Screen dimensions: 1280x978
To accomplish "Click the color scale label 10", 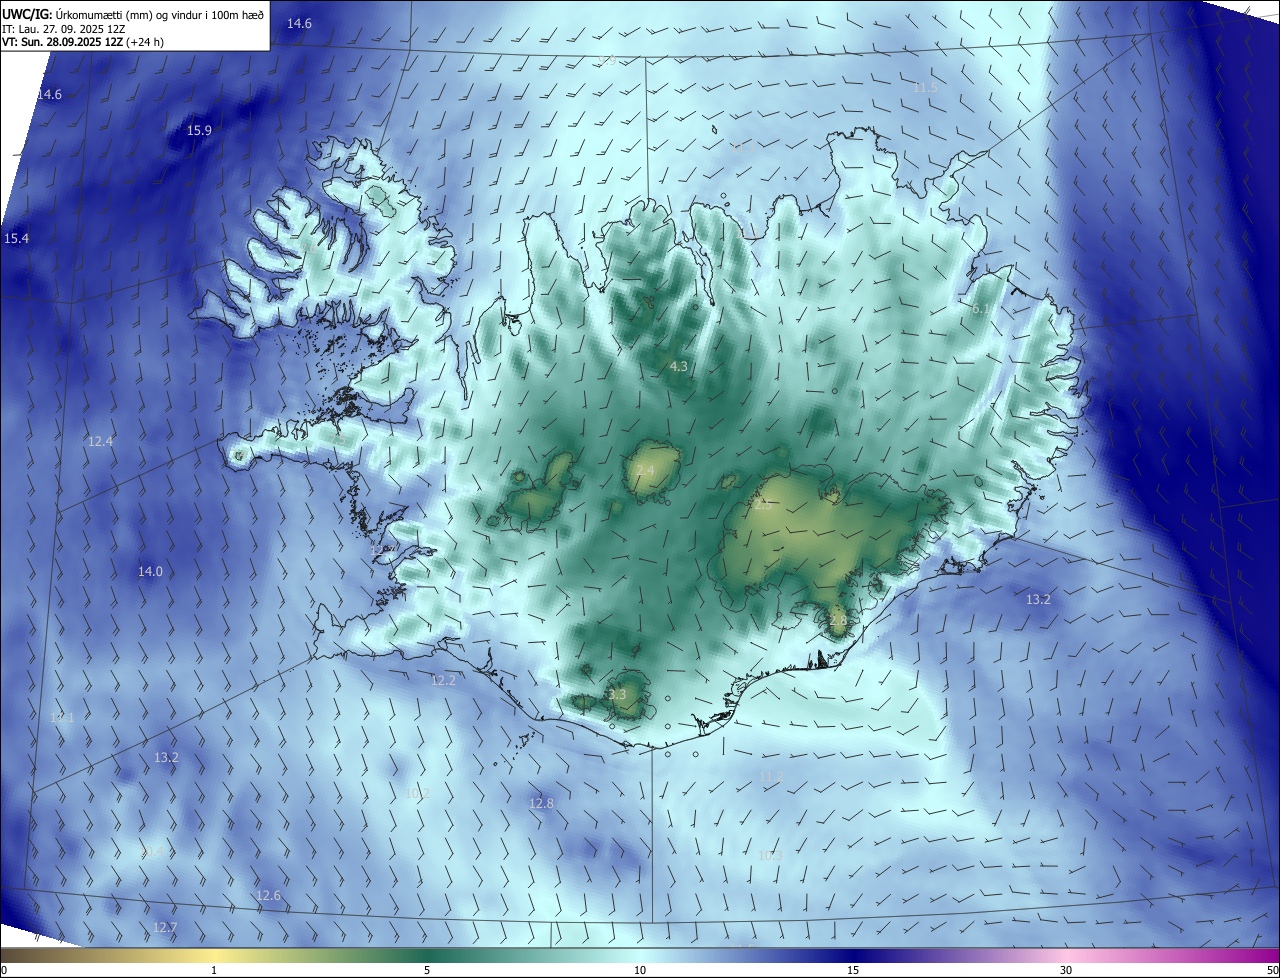I will (x=640, y=970).
